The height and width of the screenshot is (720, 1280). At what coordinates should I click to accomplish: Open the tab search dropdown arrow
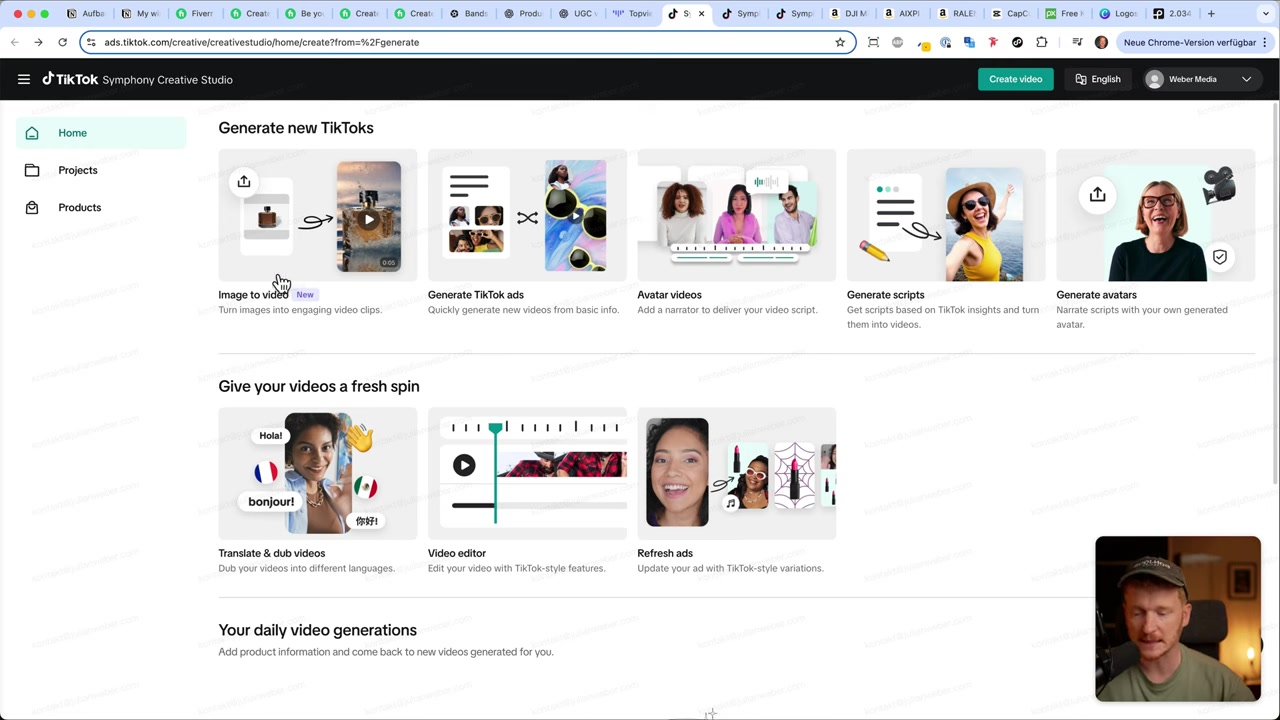tap(1264, 14)
